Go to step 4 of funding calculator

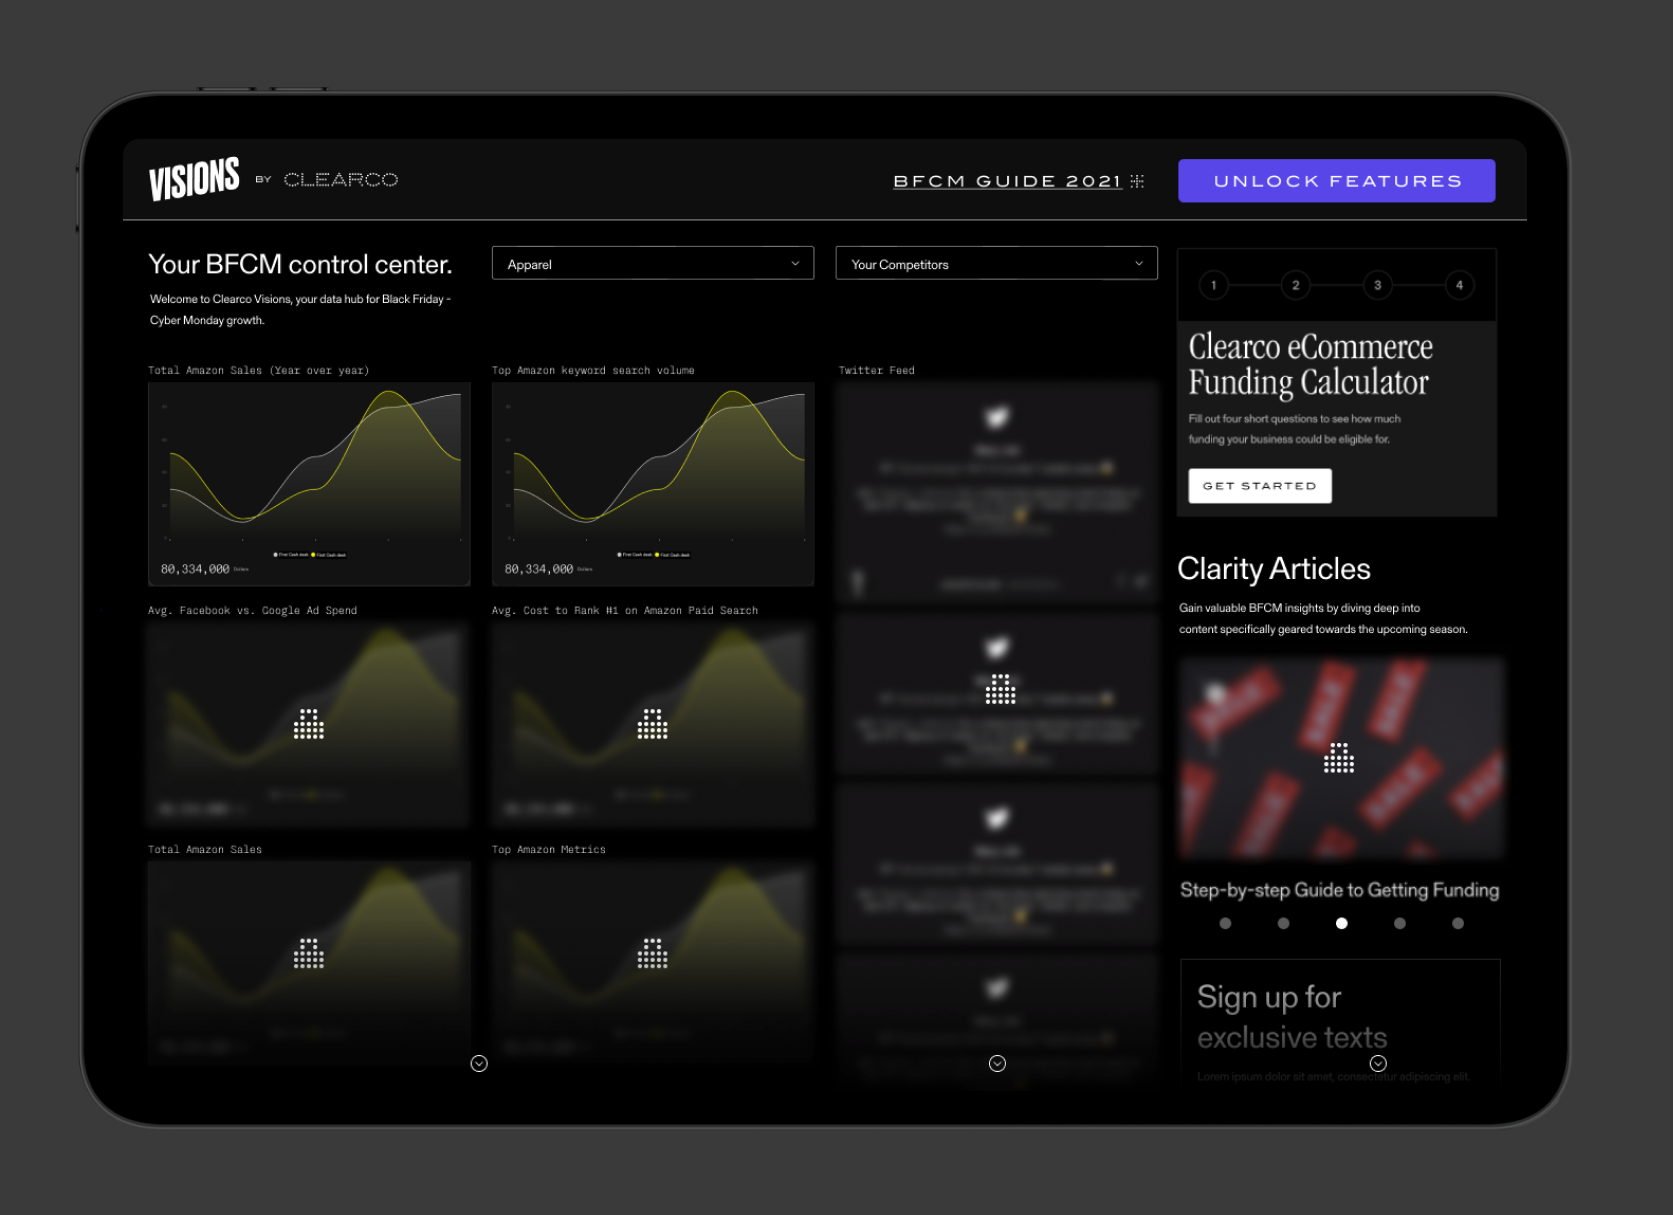[x=1460, y=286]
